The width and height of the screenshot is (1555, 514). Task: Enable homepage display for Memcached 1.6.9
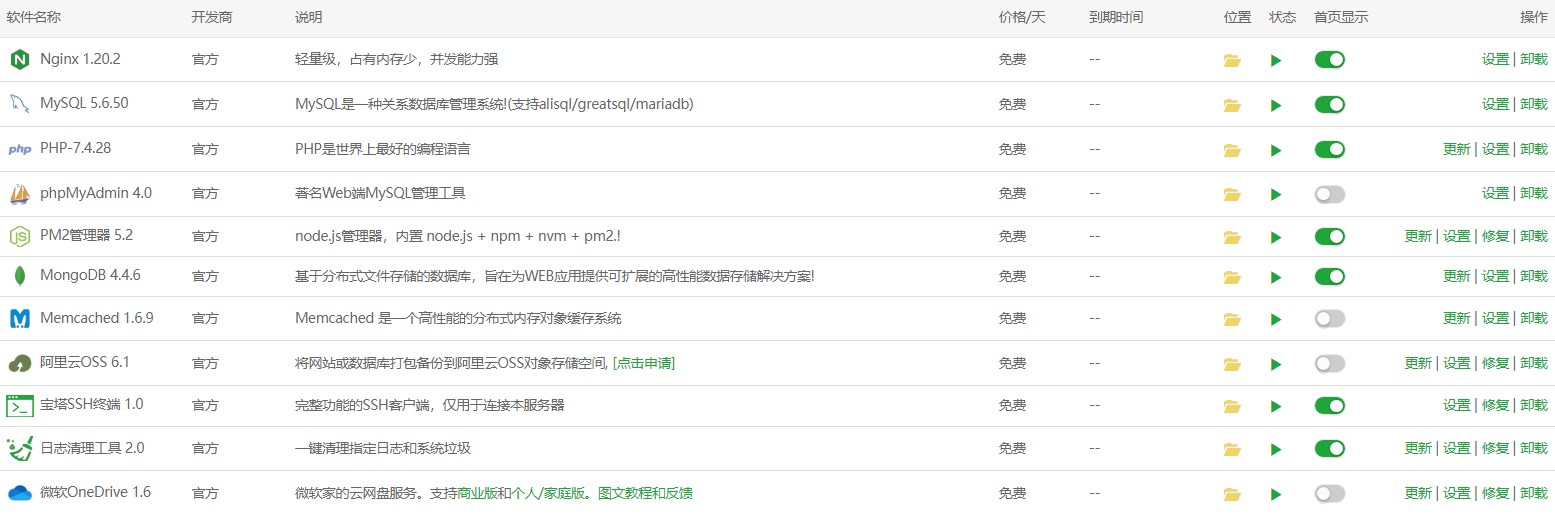click(x=1329, y=318)
